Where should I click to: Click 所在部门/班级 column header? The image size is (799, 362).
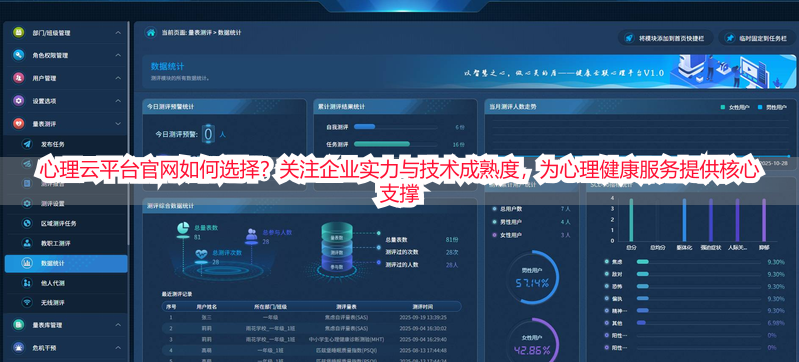coord(271,307)
